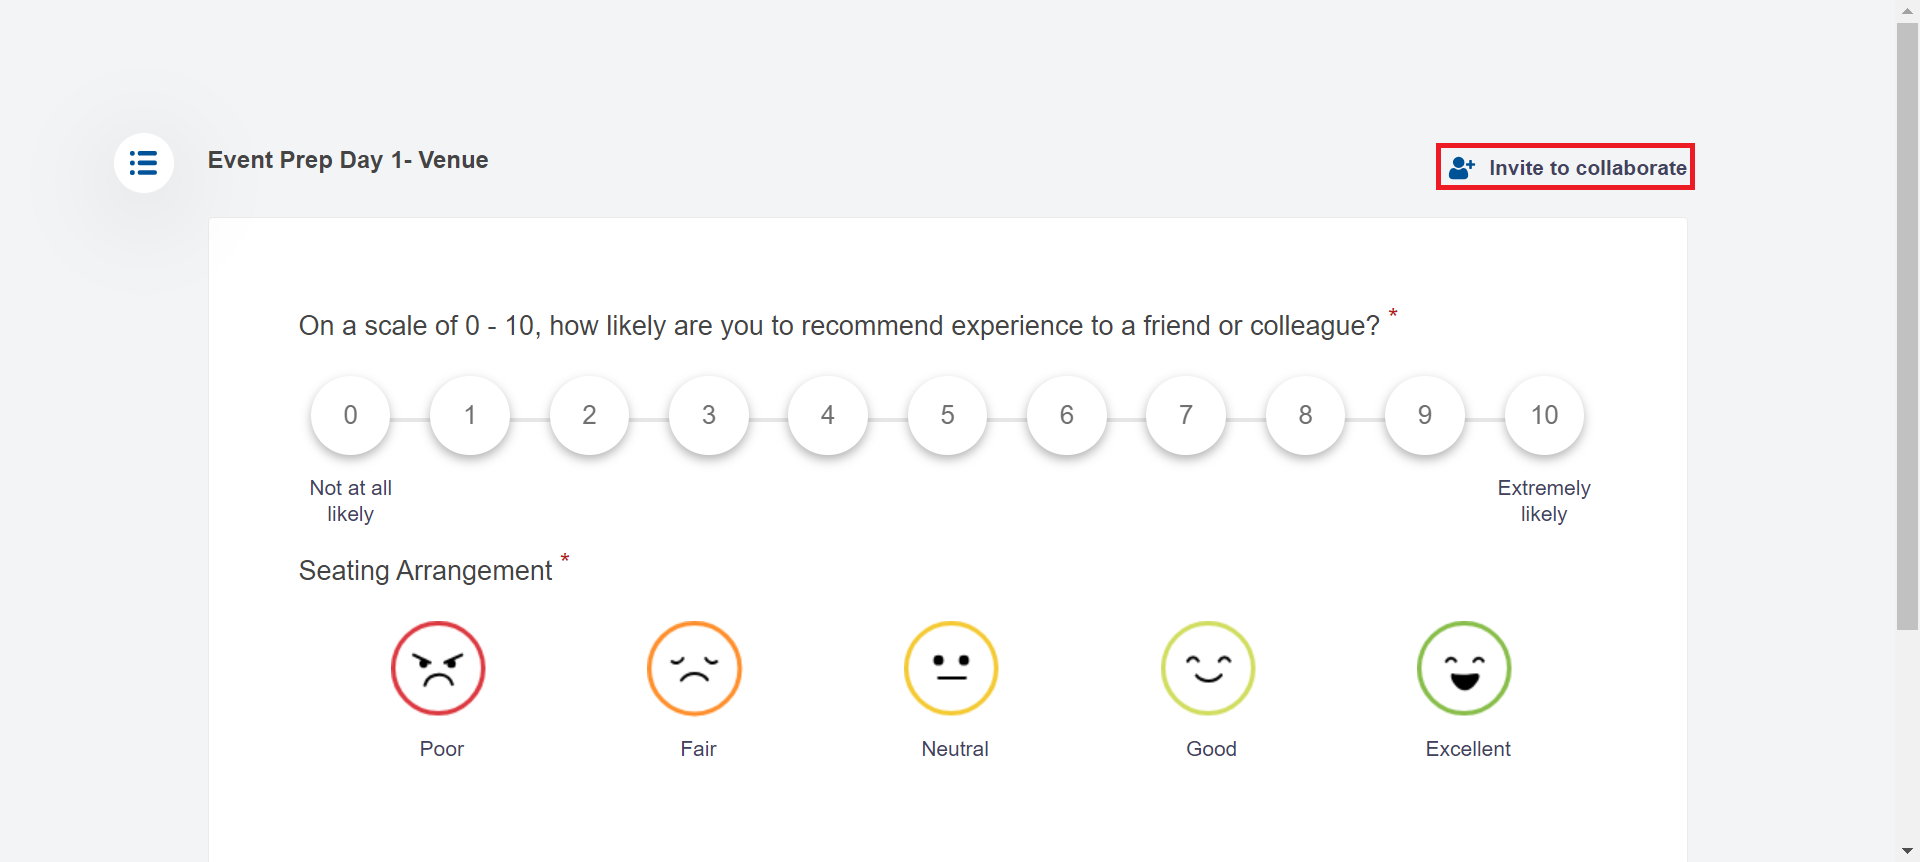Pick score 6 on the scale
The width and height of the screenshot is (1920, 862).
[1067, 415]
